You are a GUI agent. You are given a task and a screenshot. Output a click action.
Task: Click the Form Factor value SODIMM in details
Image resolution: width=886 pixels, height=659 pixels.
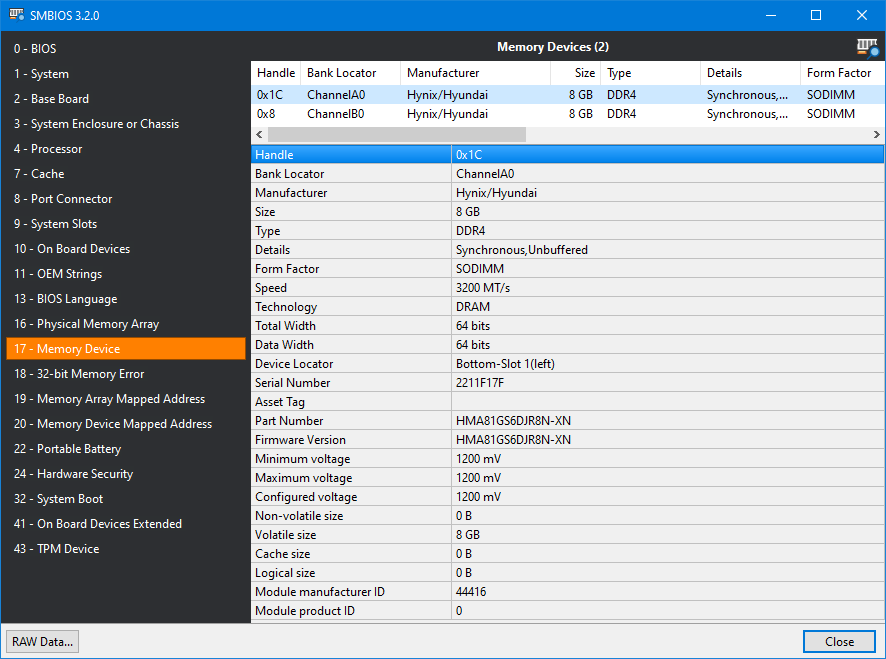(480, 269)
